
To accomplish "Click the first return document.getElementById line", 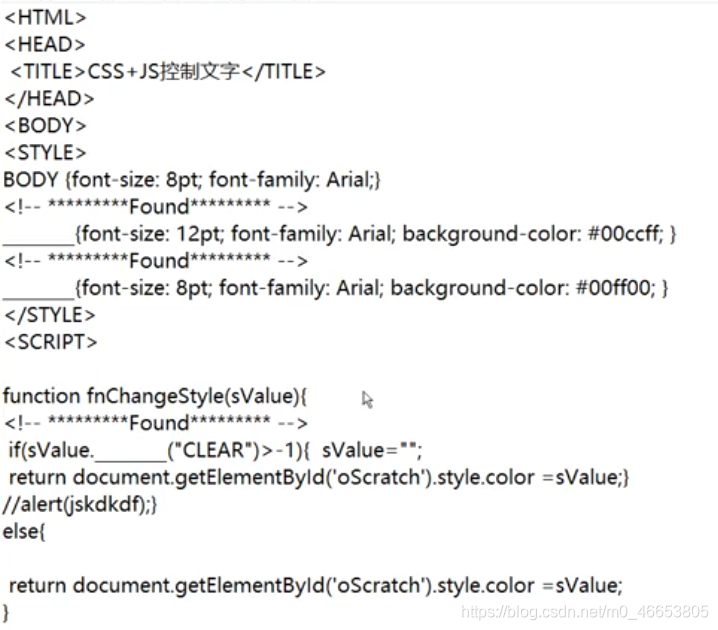I will click(319, 477).
